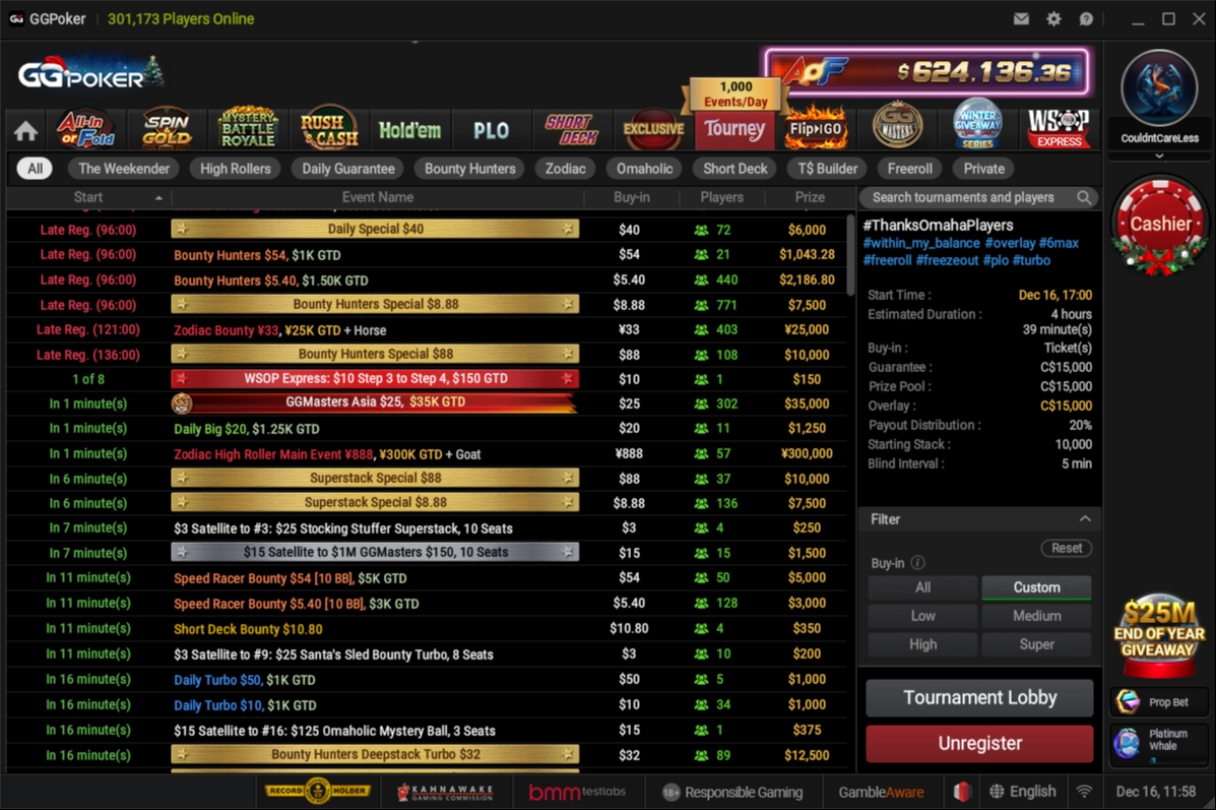The image size is (1216, 810).
Task: Sort by the Players column header
Action: (x=722, y=198)
